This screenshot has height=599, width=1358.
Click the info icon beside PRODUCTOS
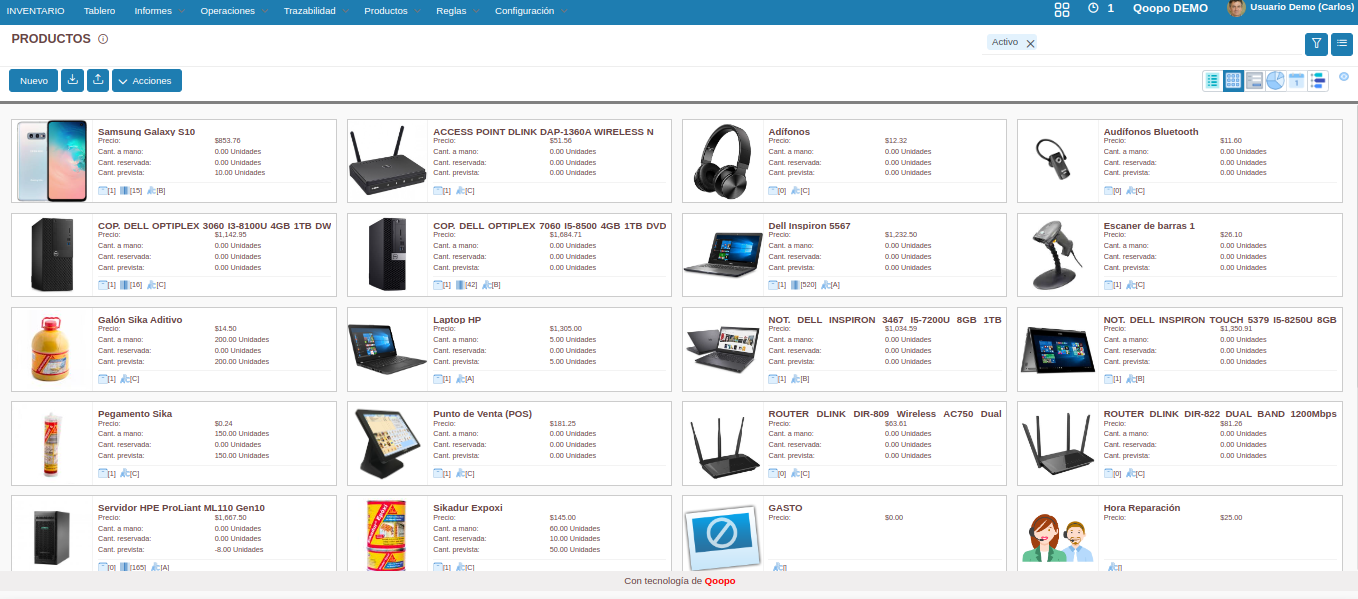[103, 39]
